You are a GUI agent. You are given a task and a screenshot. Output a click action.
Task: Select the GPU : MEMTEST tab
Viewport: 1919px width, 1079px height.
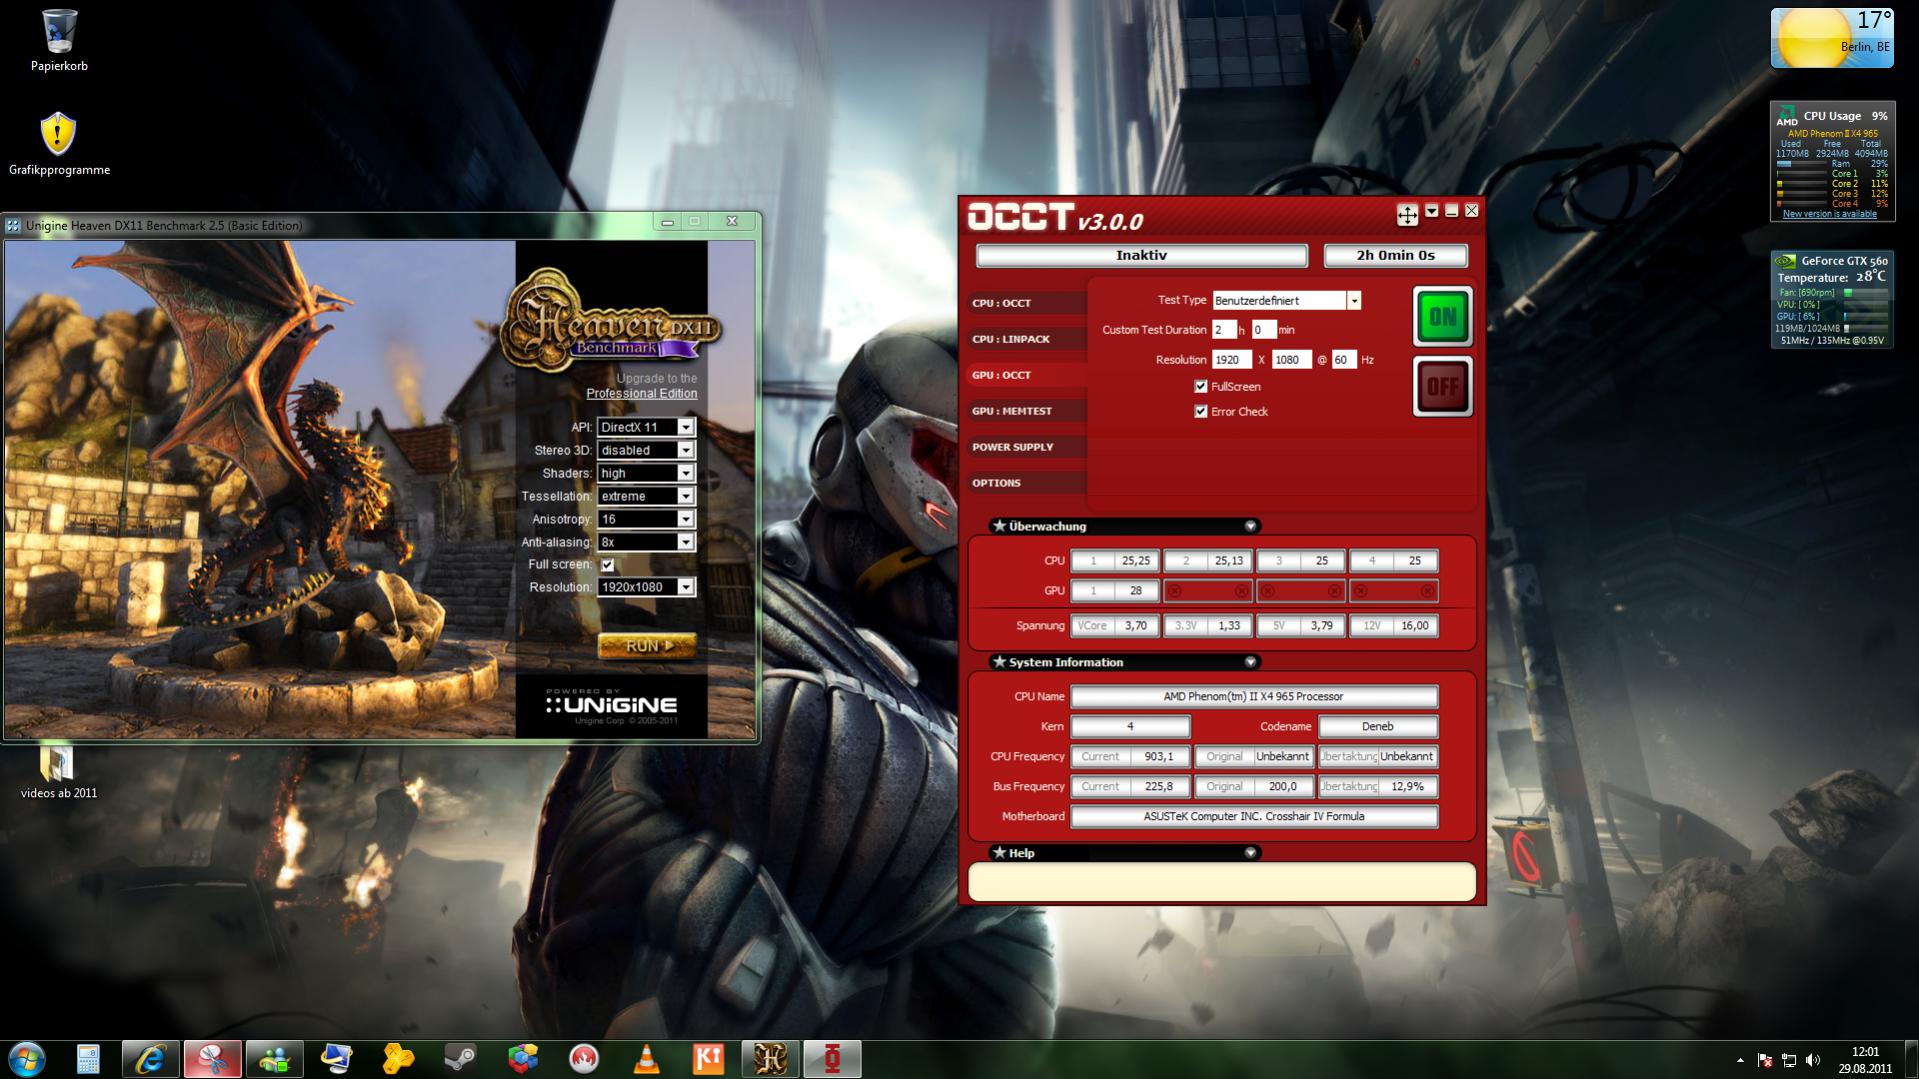point(1026,411)
